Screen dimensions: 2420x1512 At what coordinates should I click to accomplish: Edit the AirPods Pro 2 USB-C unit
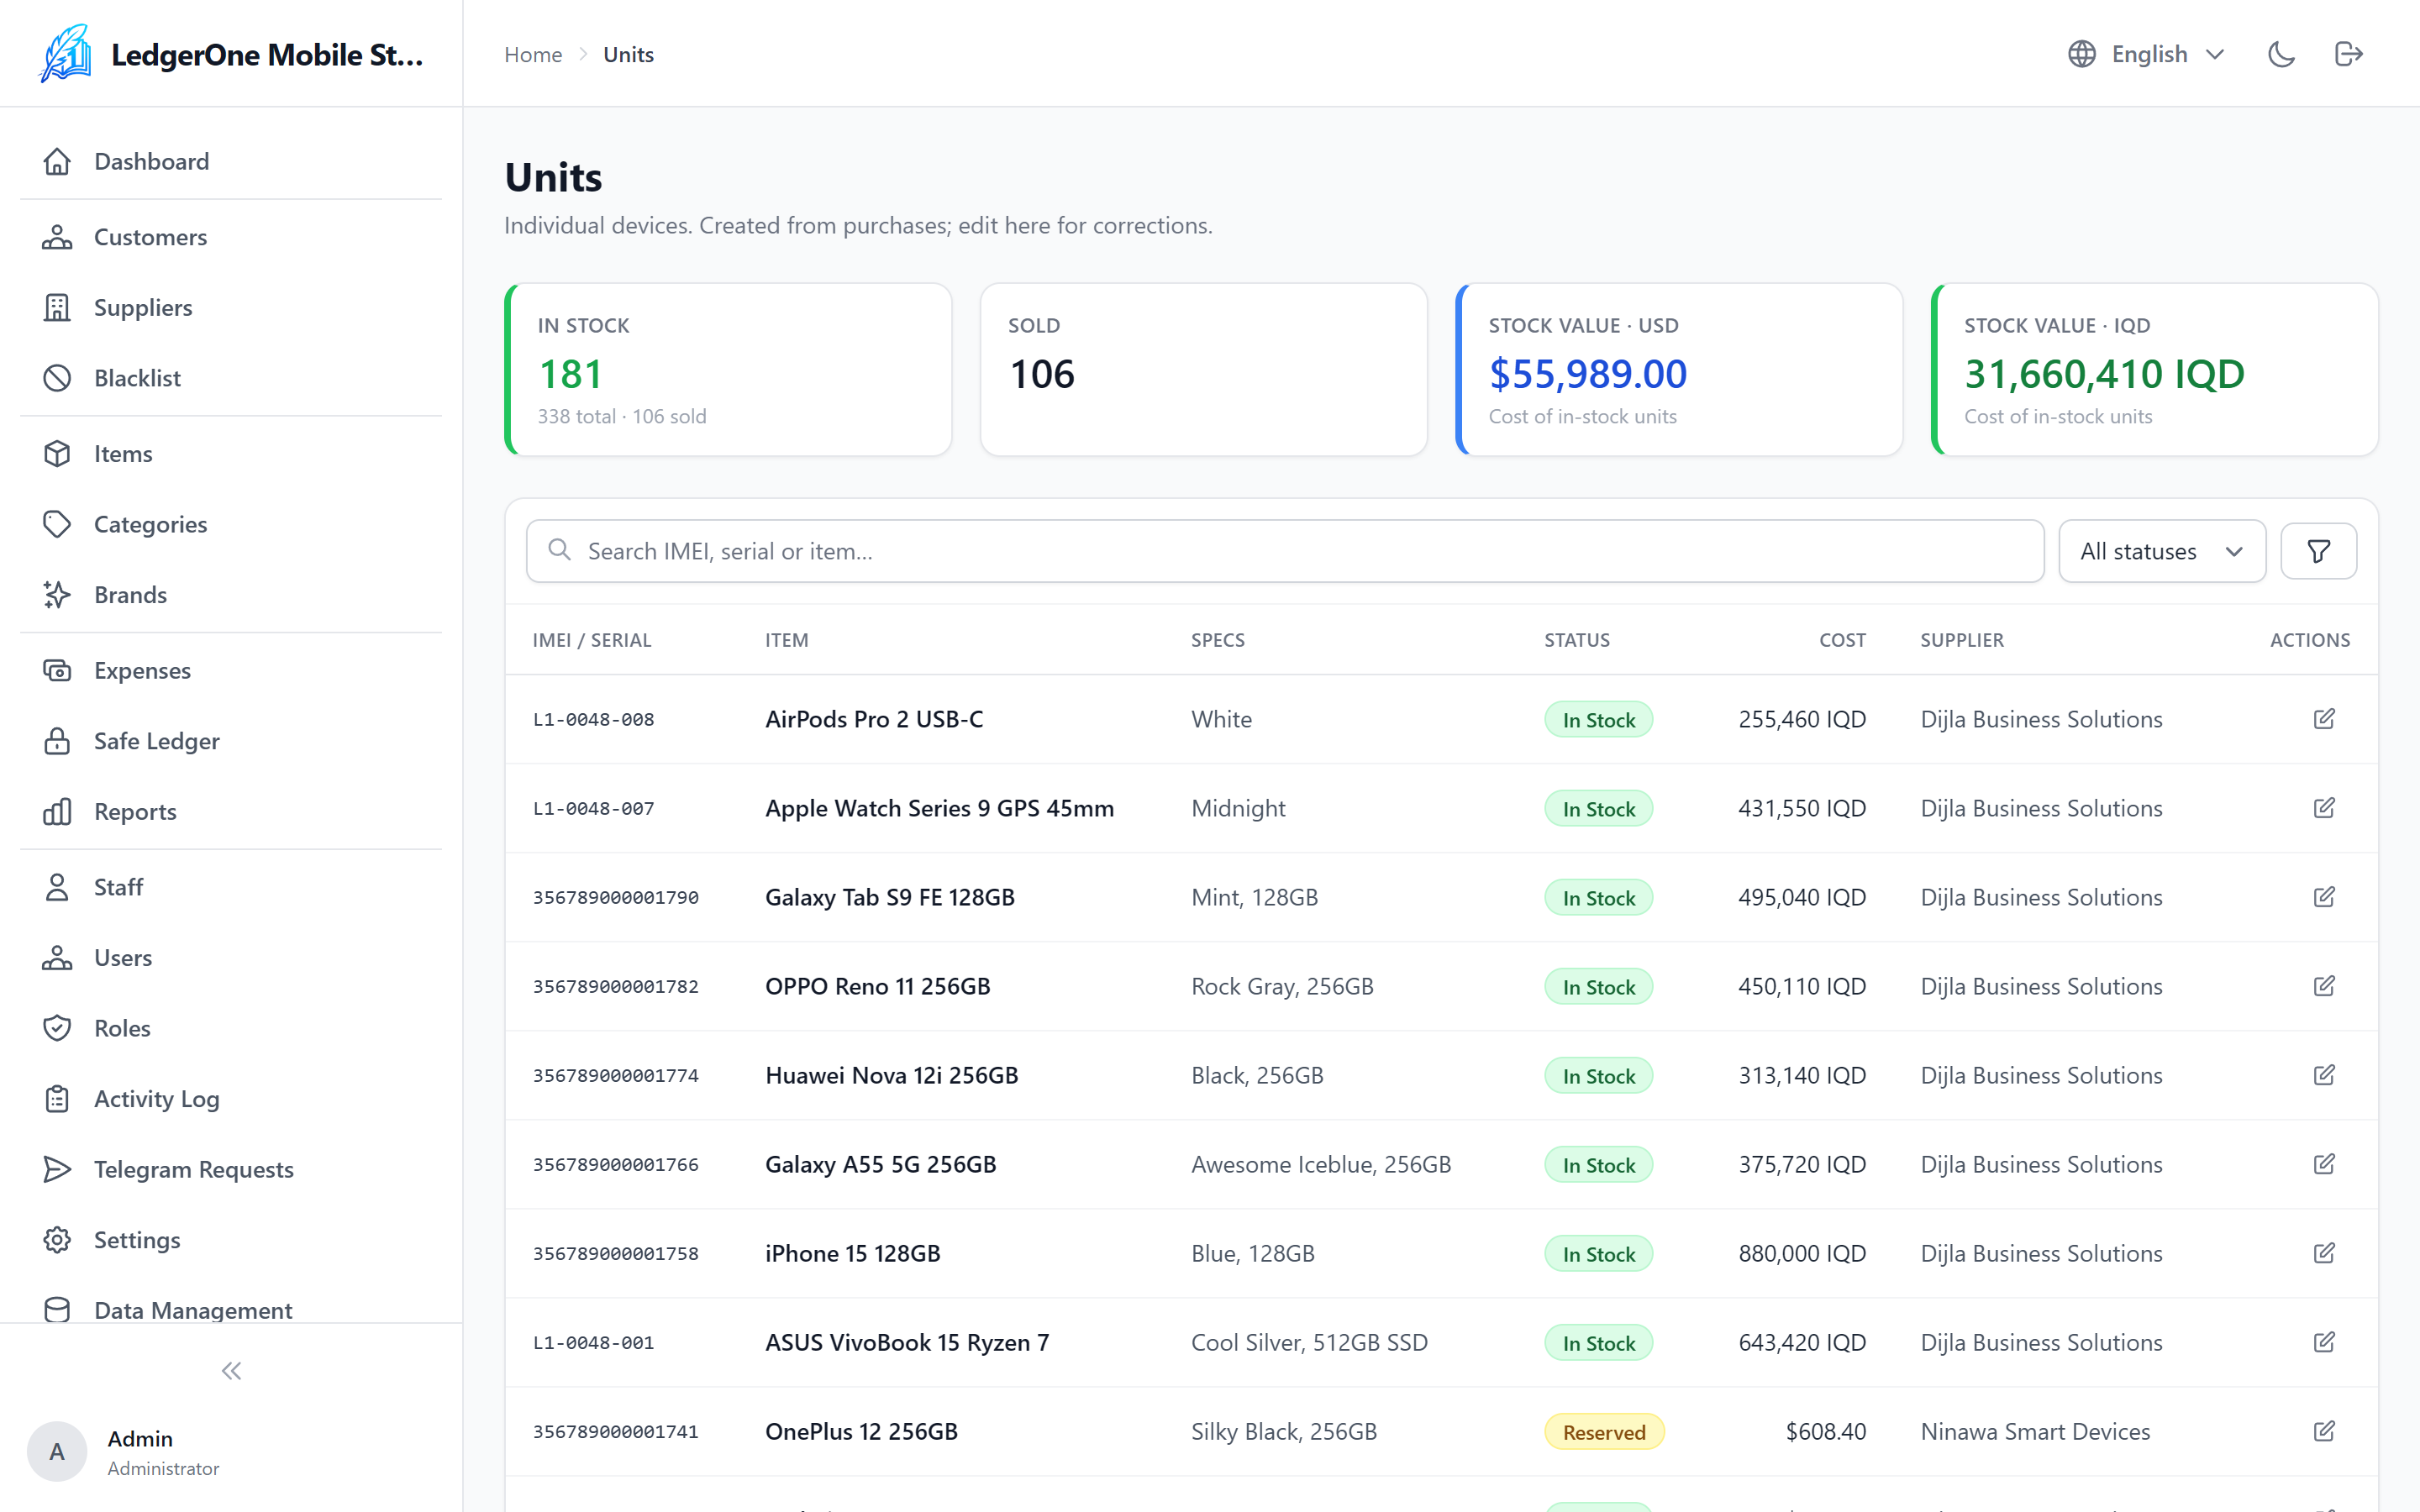click(x=2324, y=719)
